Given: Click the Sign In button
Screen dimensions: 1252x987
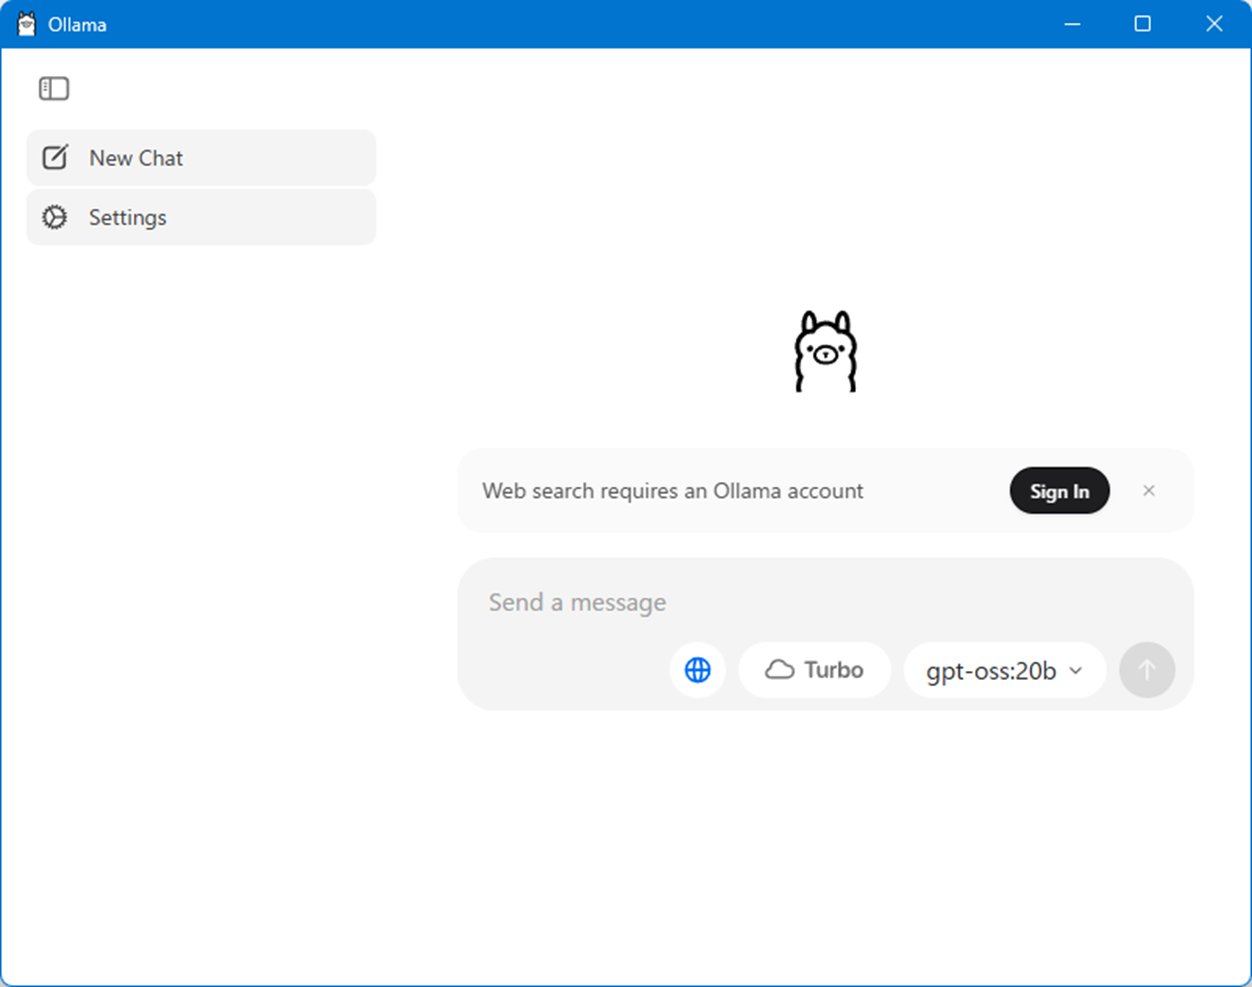Looking at the screenshot, I should tap(1059, 491).
